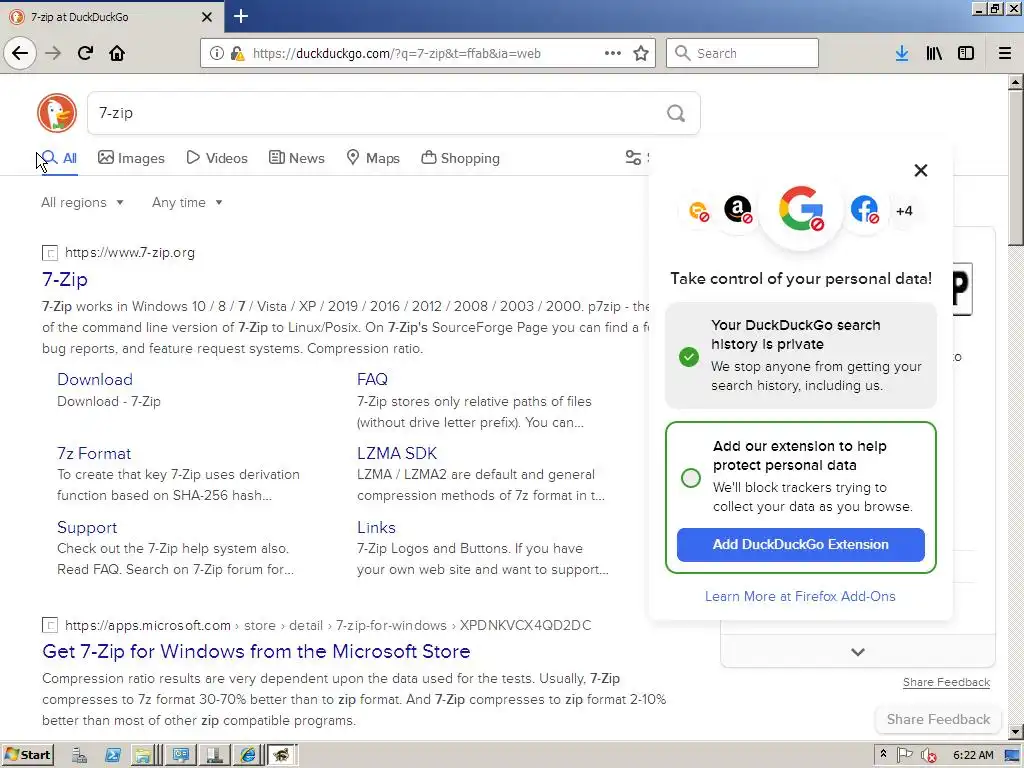Switch to the Maps tab
1024x768 pixels.
click(373, 158)
